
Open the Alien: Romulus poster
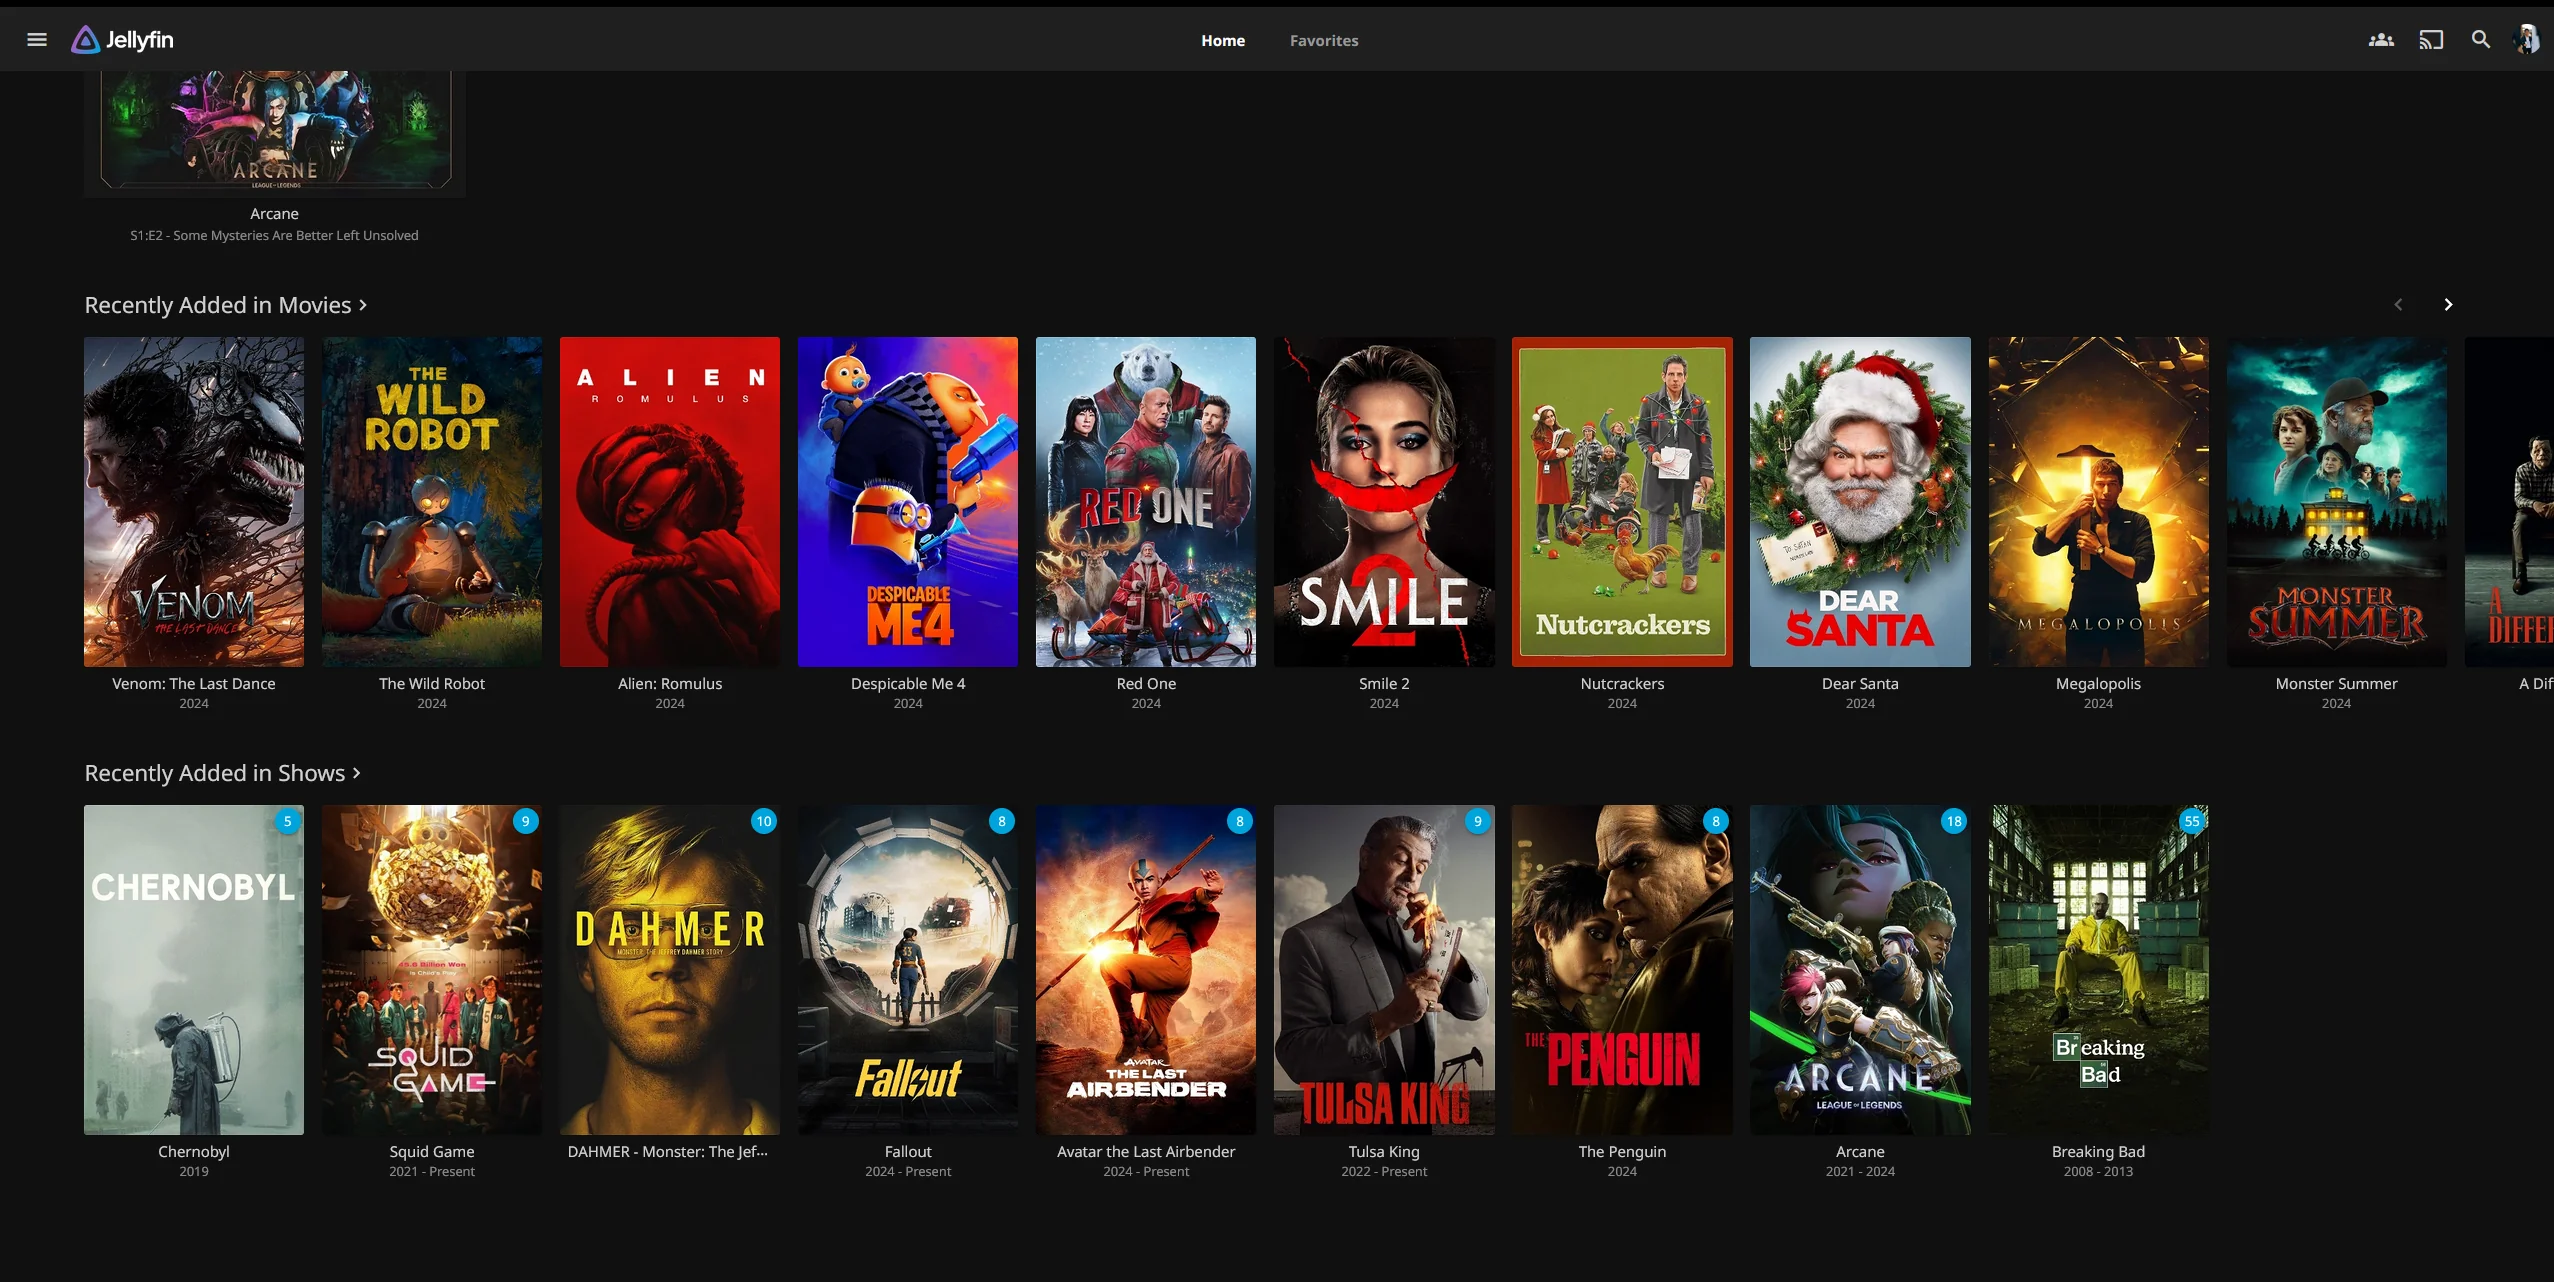click(670, 502)
